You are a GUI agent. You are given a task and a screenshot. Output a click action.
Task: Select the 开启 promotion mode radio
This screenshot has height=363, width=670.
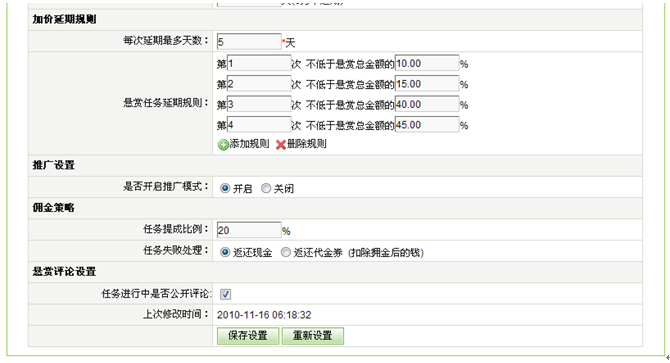pos(225,188)
